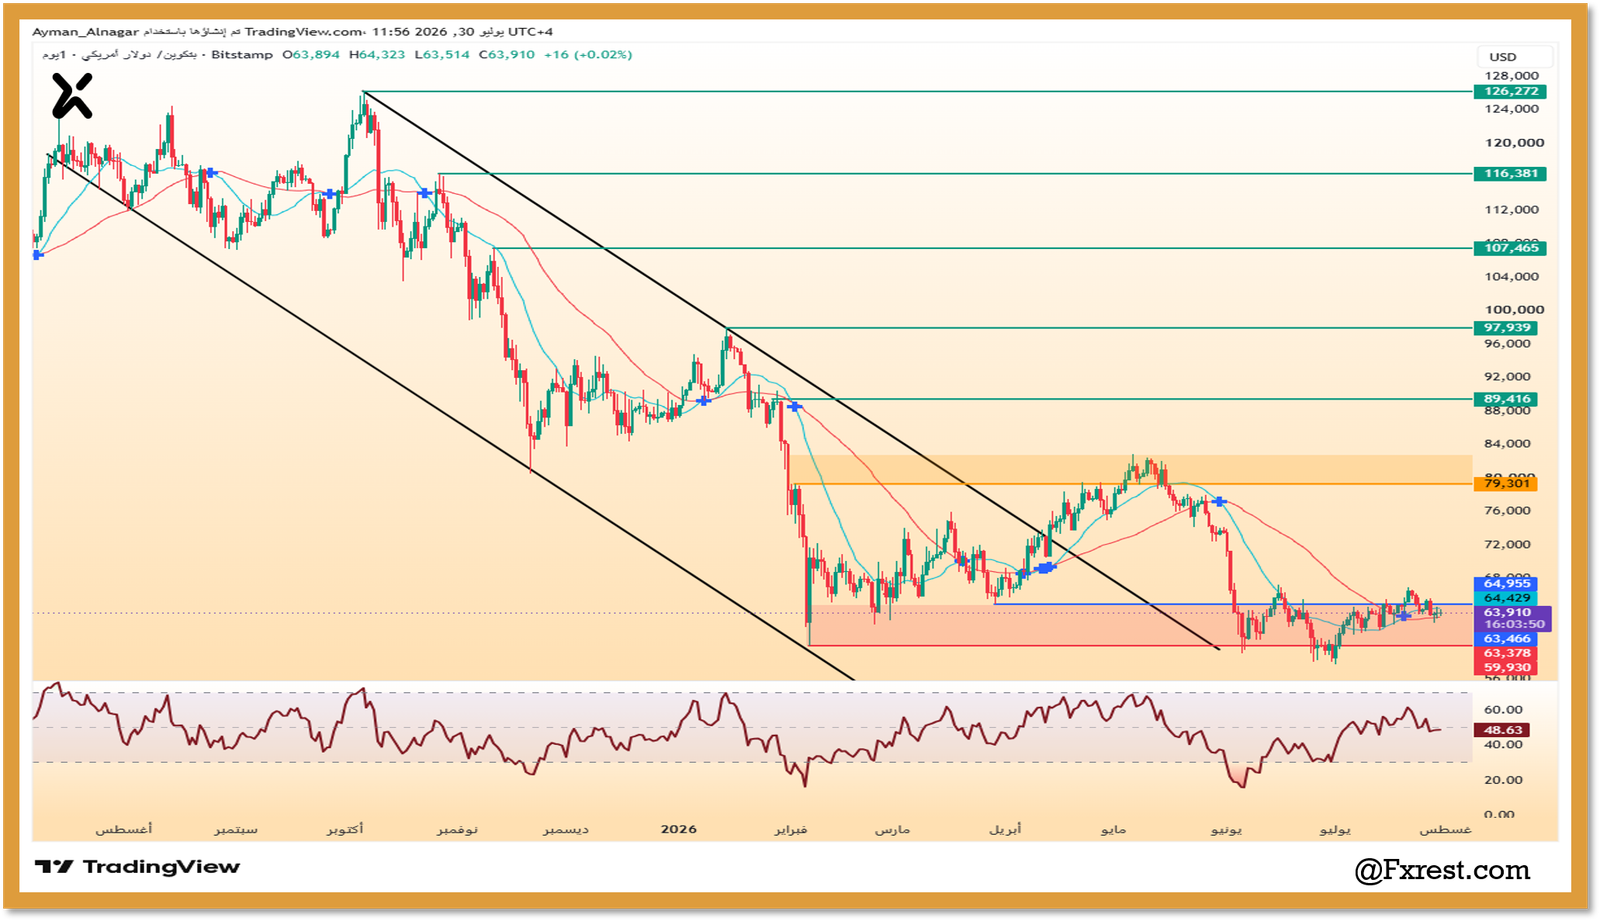Select the red 63,378 price label
Image resolution: width=1600 pixels, height=921 pixels.
pyautogui.click(x=1506, y=654)
